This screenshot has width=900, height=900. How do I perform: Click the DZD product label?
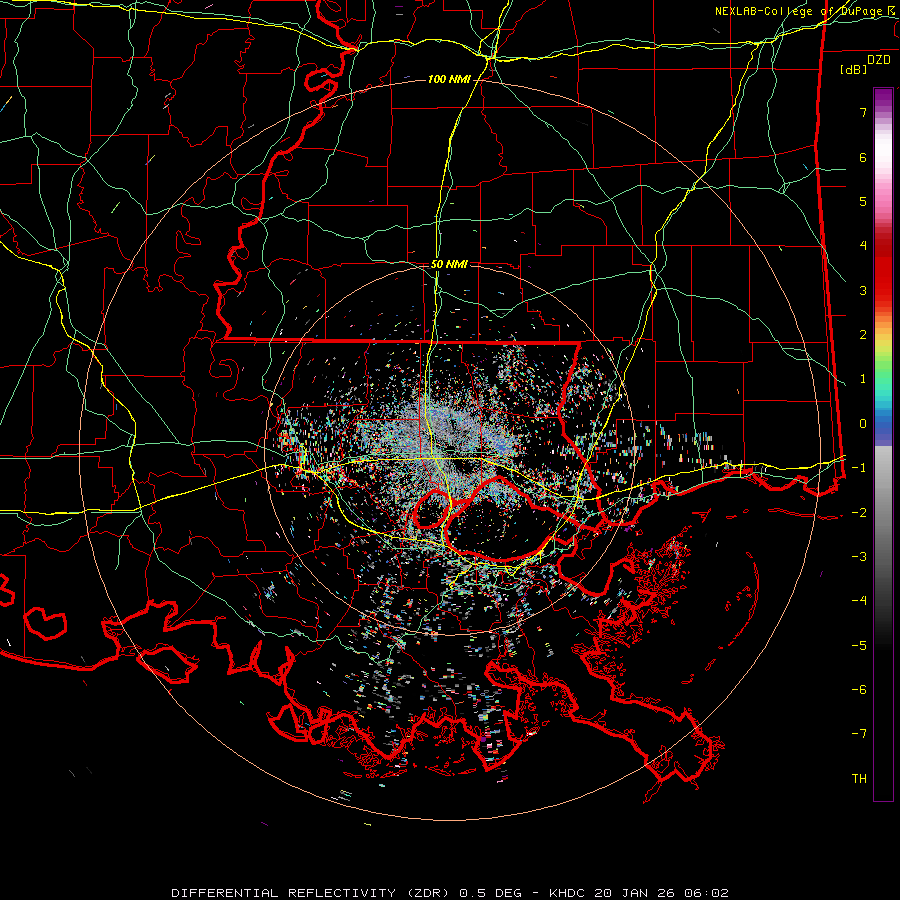[x=879, y=60]
